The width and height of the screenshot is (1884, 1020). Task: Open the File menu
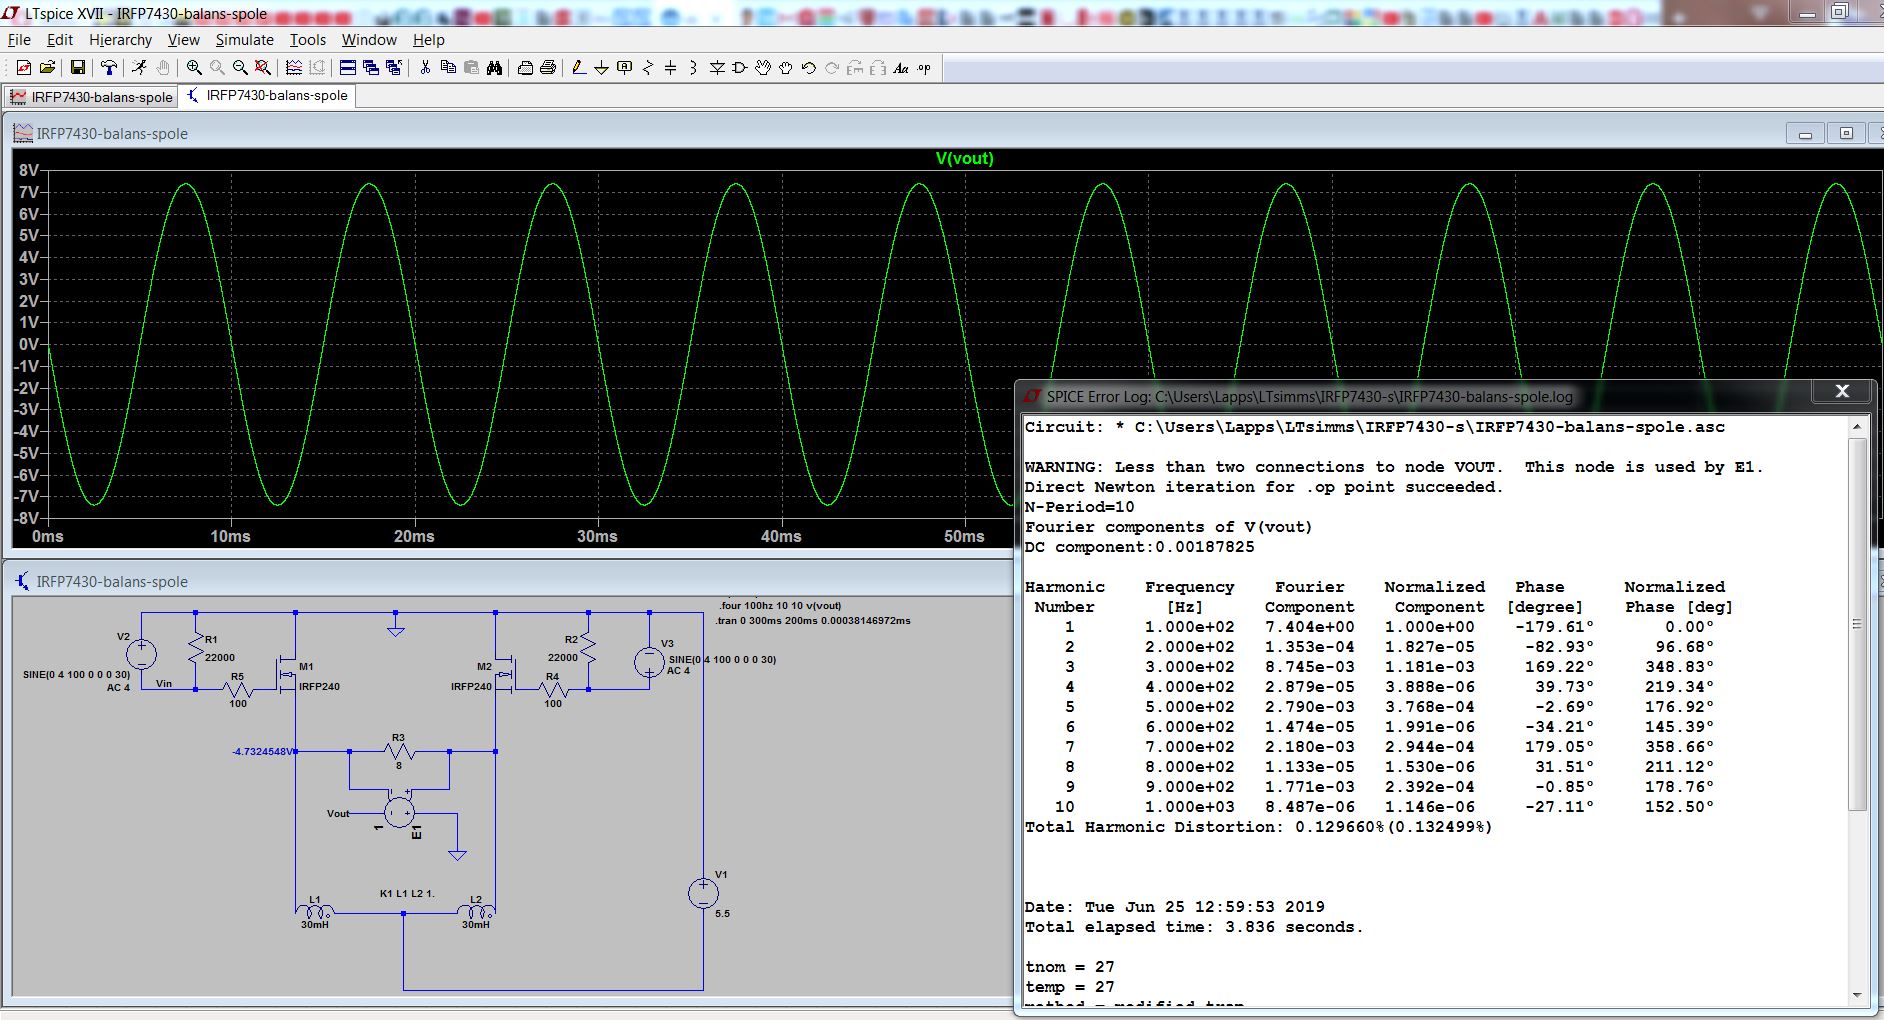pyautogui.click(x=19, y=40)
